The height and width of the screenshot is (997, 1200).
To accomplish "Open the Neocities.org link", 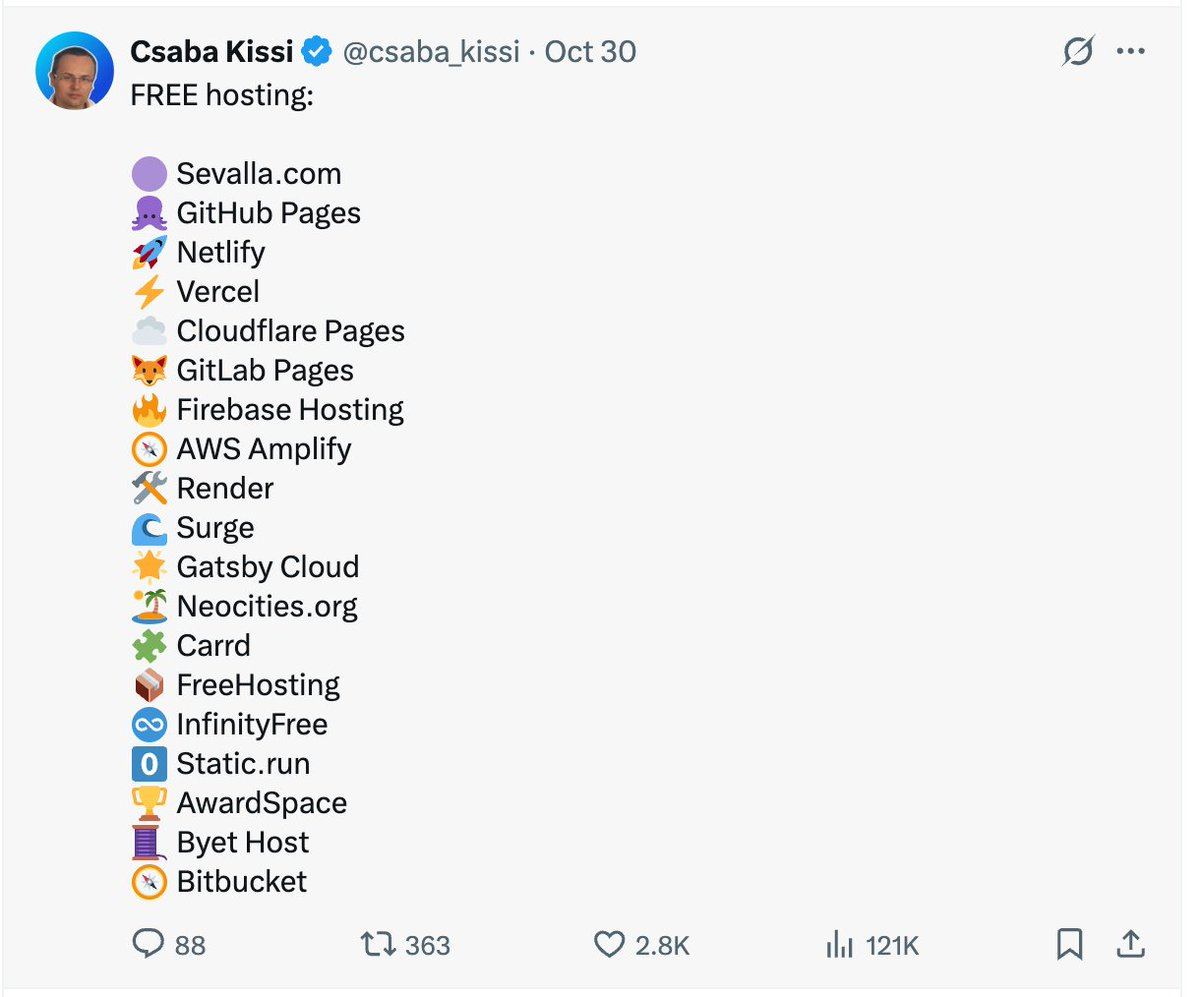I will pyautogui.click(x=267, y=606).
